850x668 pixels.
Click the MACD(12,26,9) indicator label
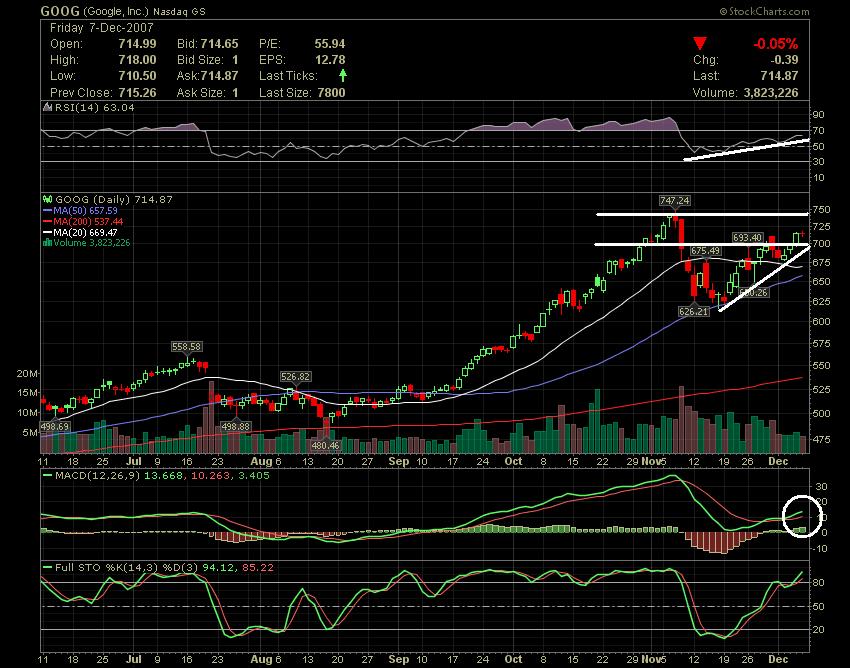(98, 476)
